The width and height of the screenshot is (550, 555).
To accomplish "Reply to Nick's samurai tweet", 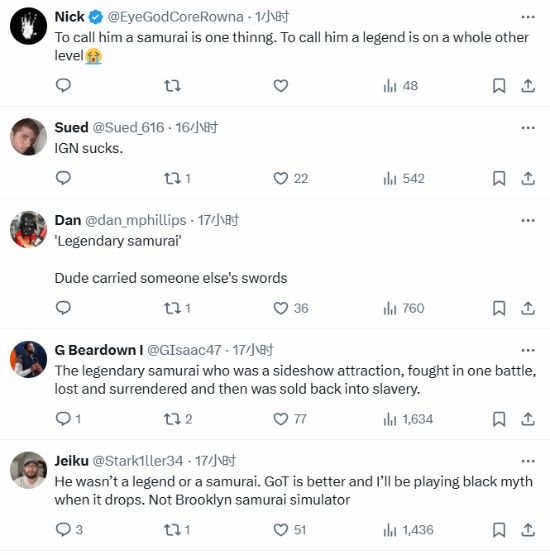I will click(63, 86).
